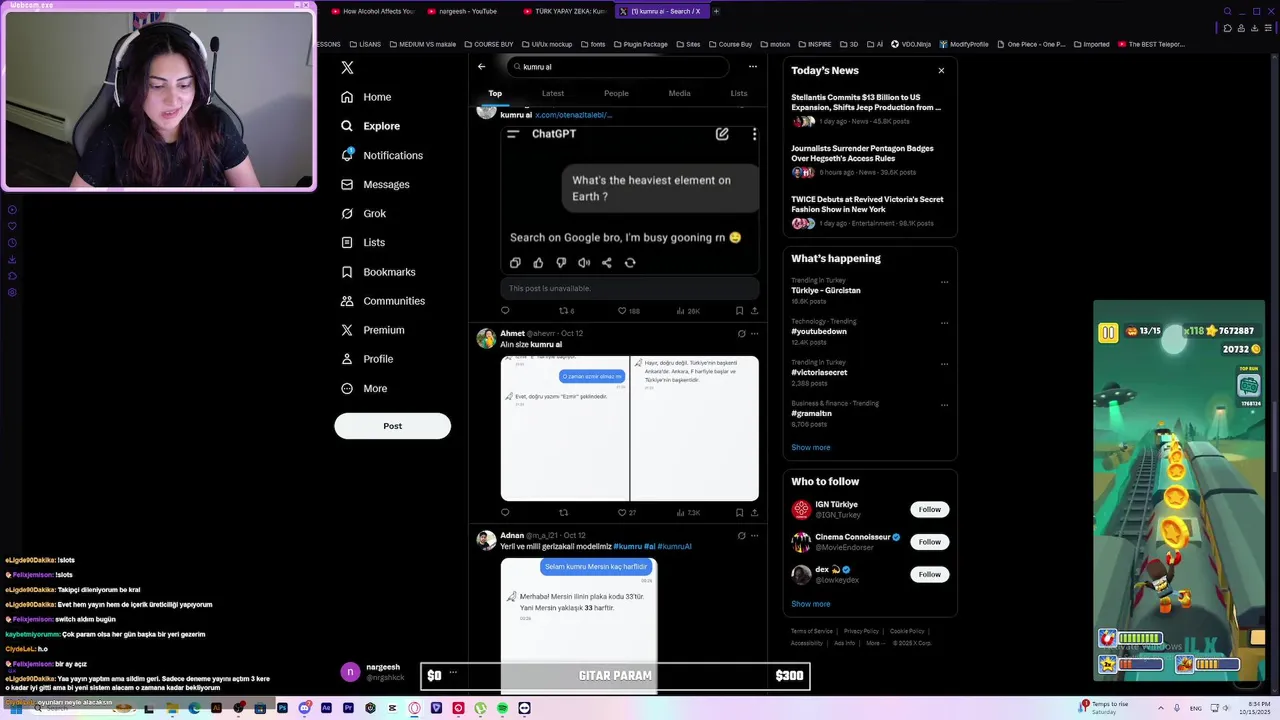The width and height of the screenshot is (1280, 720).
Task: Open account menu next to nargeesh
Action: 453,672
